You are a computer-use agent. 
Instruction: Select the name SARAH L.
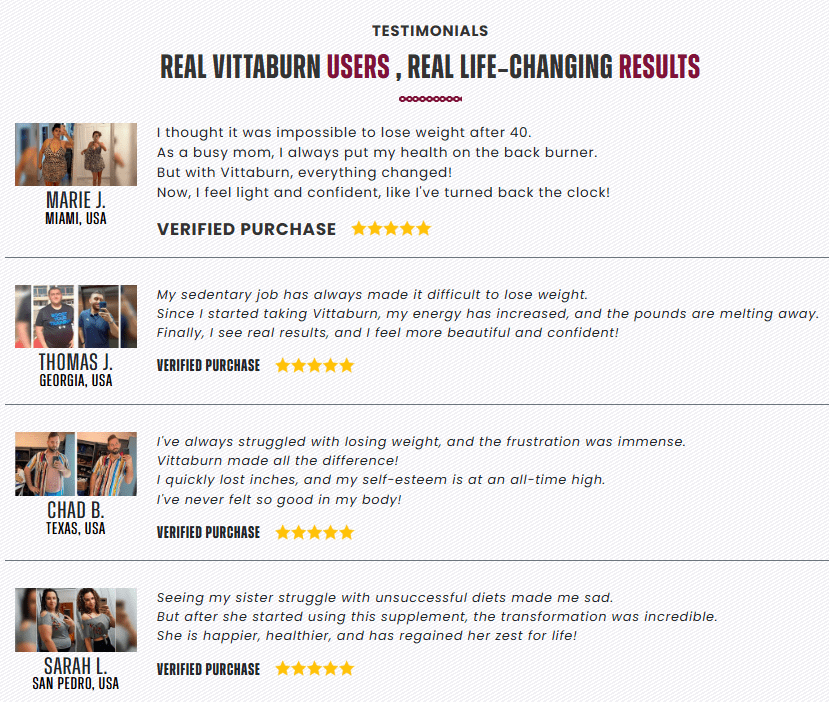[x=76, y=666]
